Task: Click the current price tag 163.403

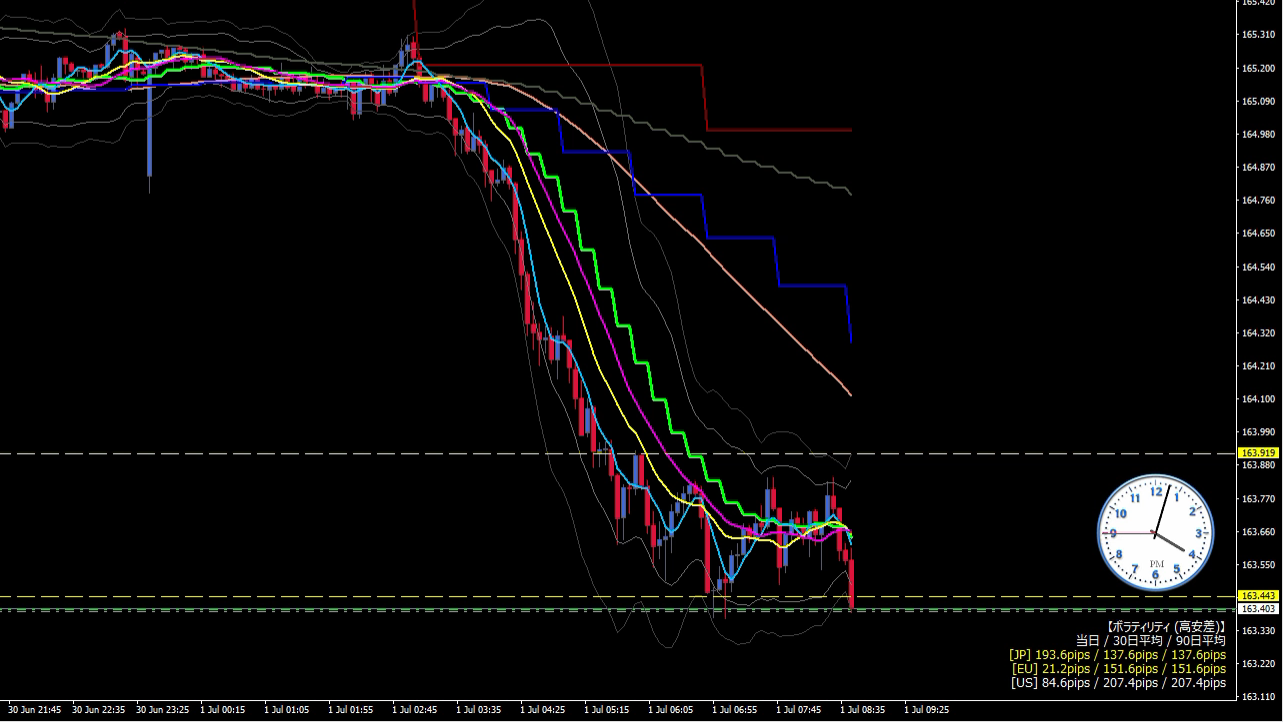Action: 1260,608
